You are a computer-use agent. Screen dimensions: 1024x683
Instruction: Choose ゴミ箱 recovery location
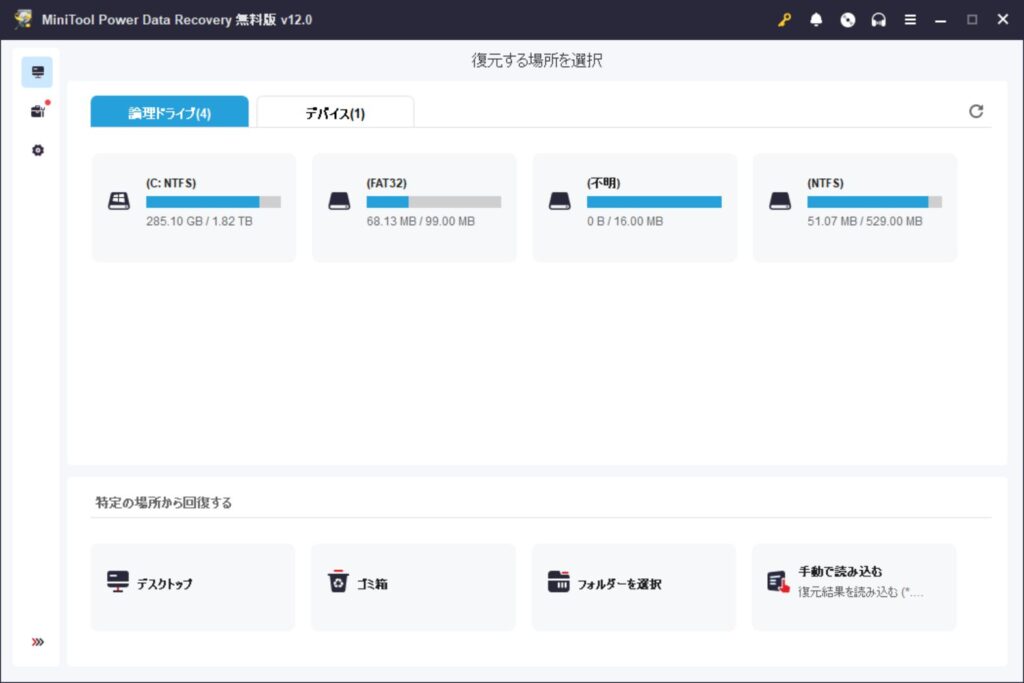coord(413,587)
